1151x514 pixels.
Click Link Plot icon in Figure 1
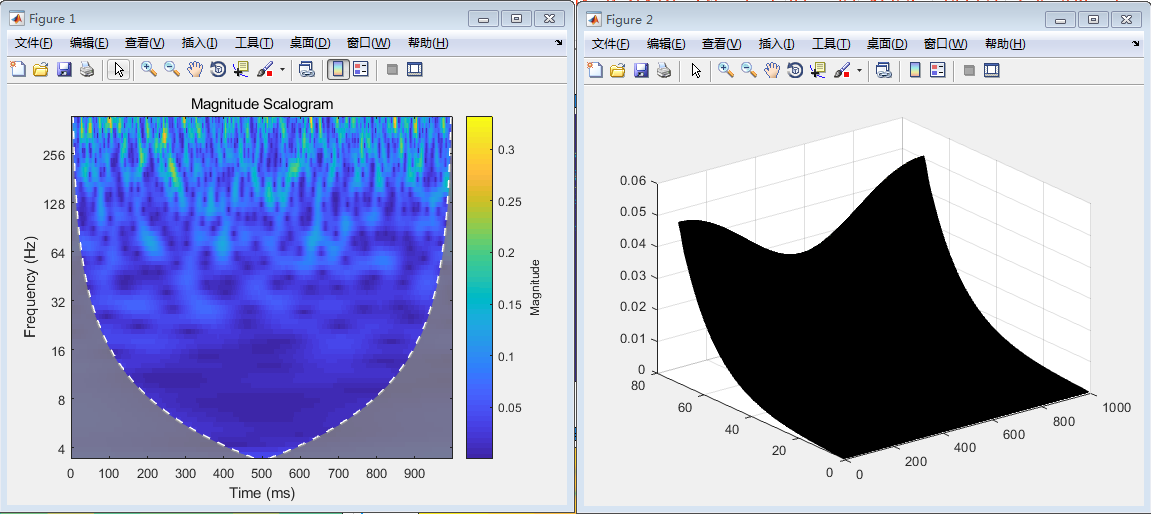pos(307,70)
